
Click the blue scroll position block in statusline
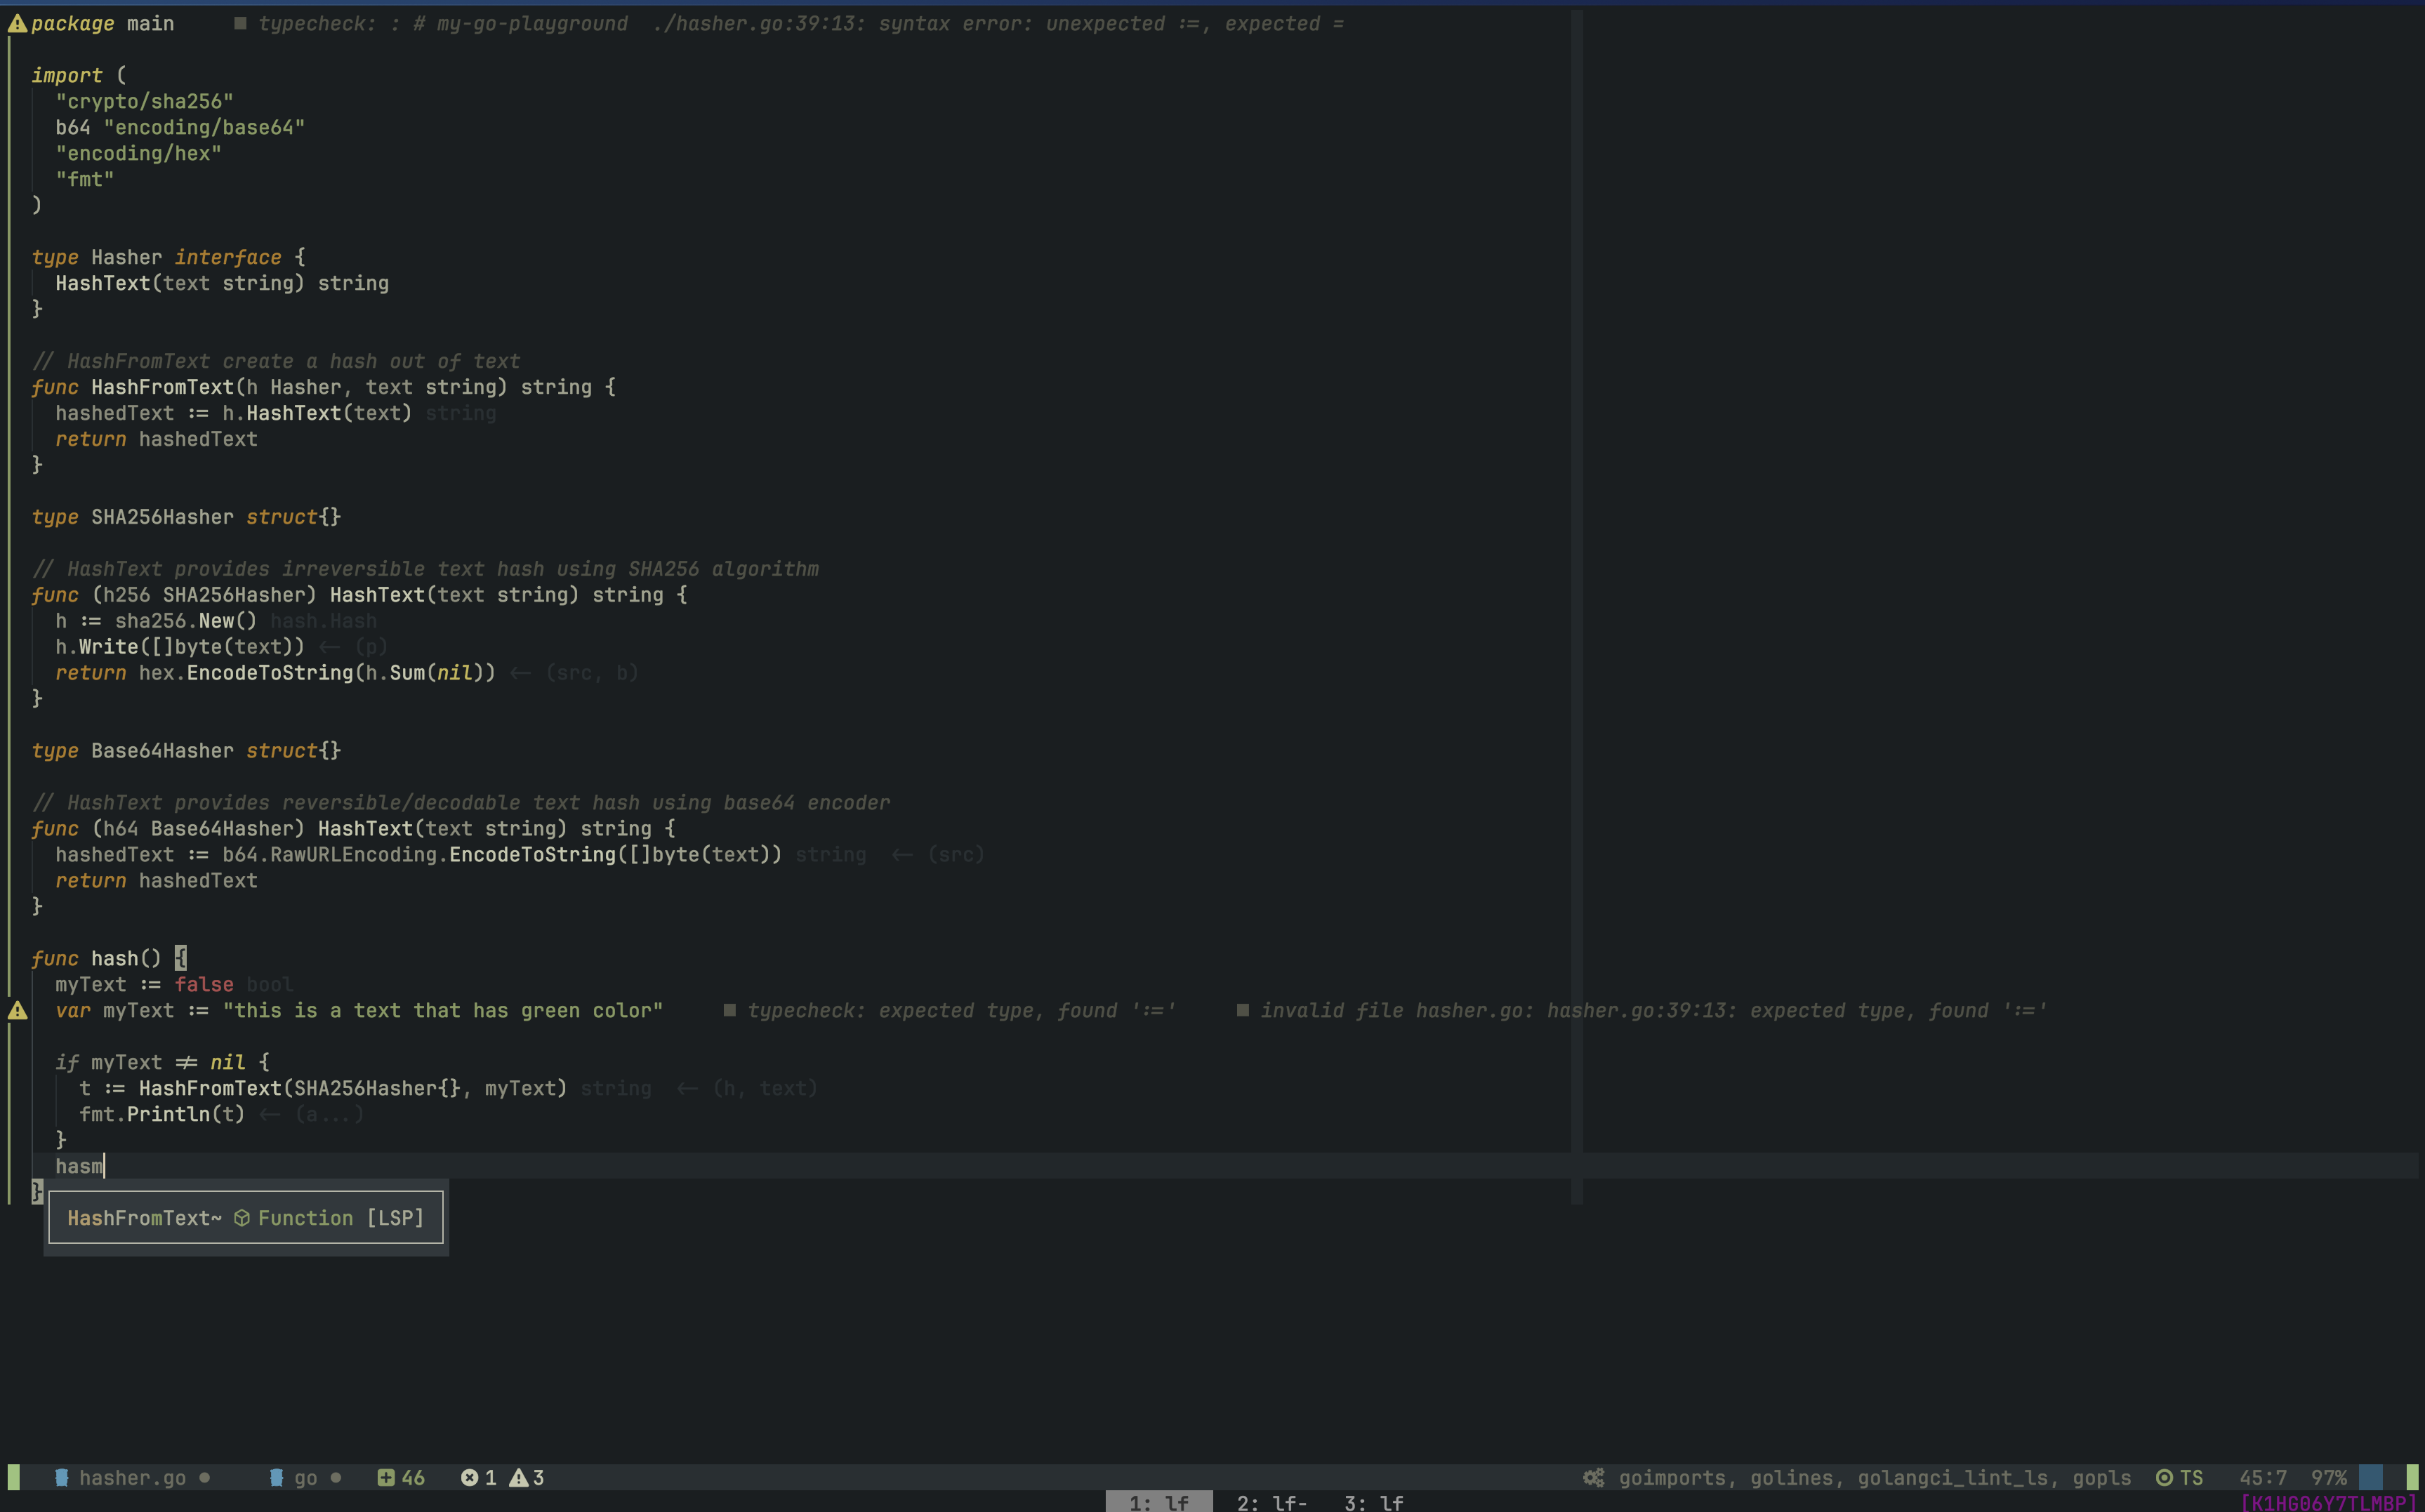pos(2370,1477)
